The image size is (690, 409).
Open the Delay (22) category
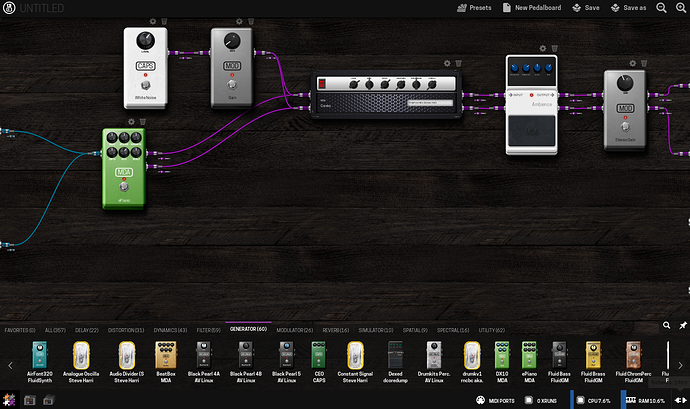87,330
